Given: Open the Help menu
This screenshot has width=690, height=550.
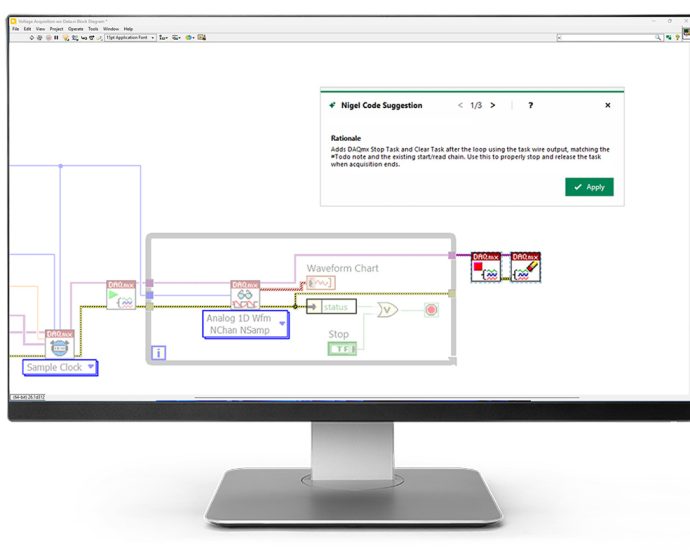Looking at the screenshot, I should 128,29.
